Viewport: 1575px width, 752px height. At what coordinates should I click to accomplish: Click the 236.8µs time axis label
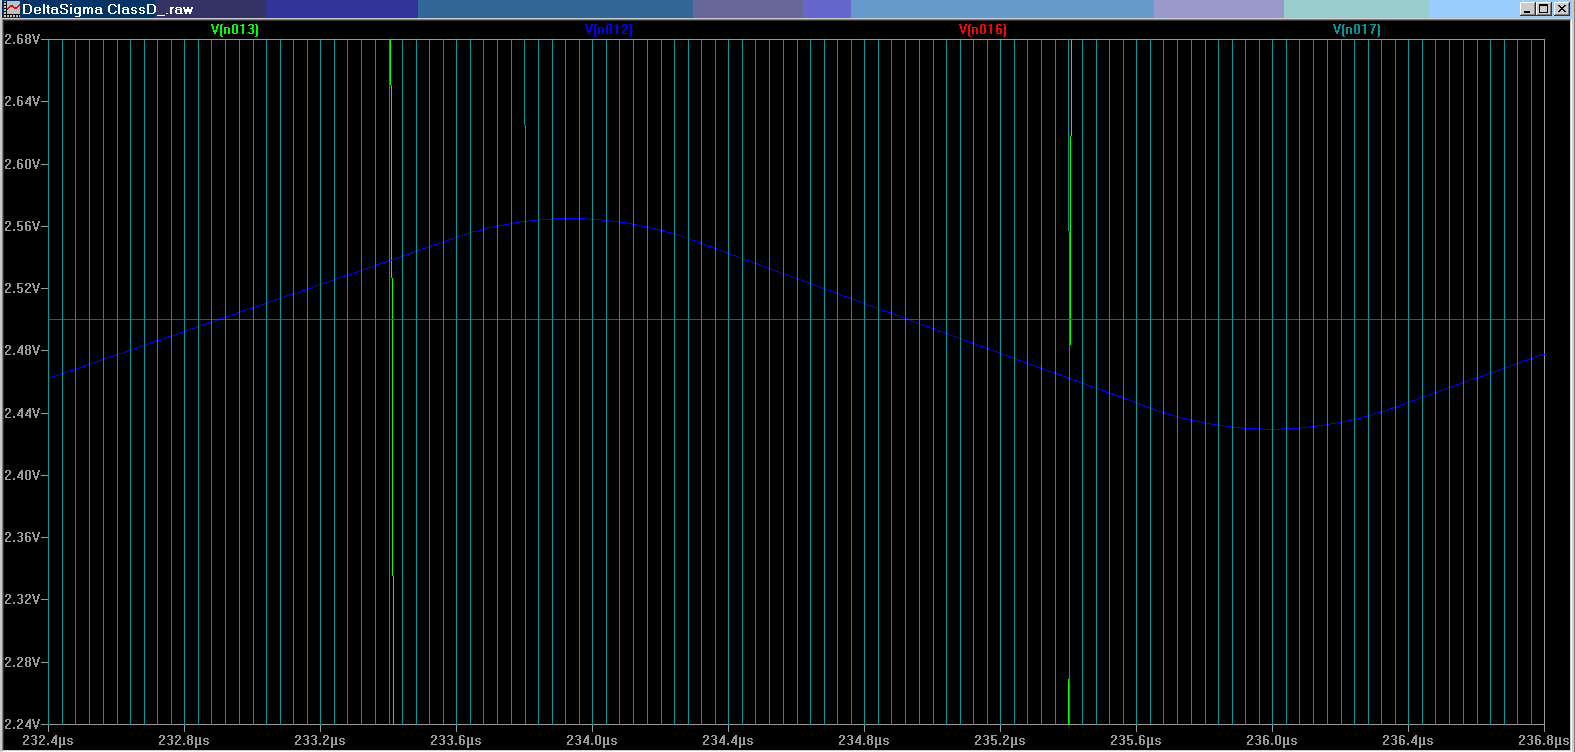(1544, 740)
